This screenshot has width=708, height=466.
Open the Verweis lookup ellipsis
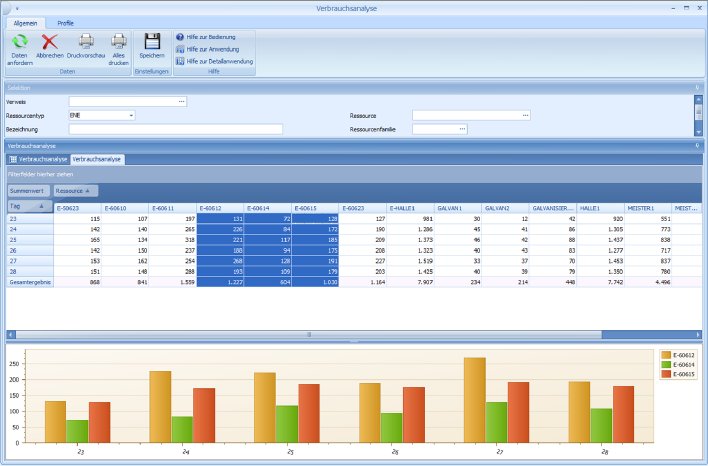182,102
